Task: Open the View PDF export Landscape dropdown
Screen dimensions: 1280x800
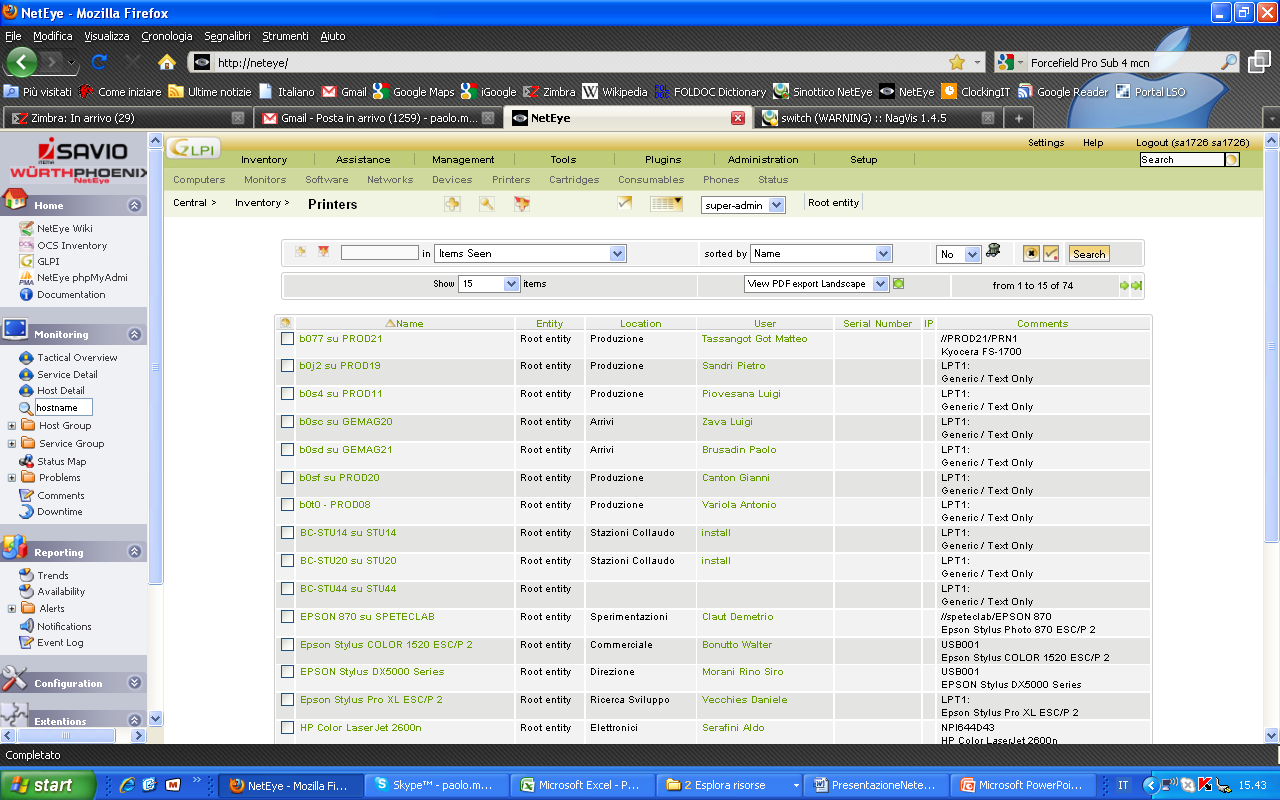Action: click(817, 284)
